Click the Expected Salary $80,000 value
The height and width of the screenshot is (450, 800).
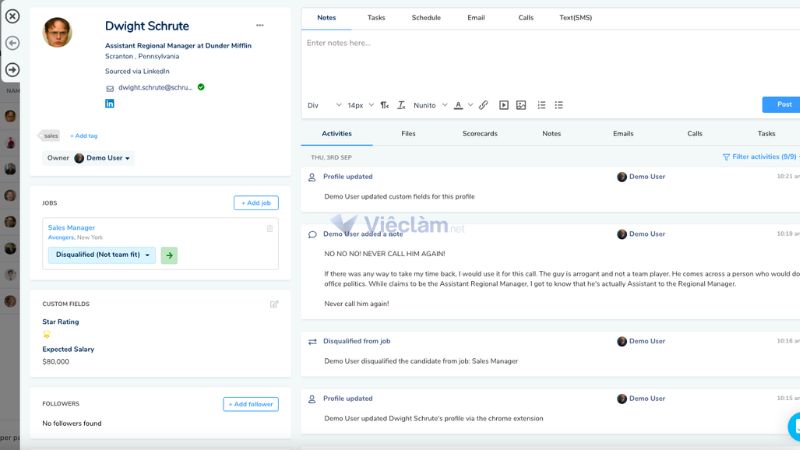(x=56, y=362)
